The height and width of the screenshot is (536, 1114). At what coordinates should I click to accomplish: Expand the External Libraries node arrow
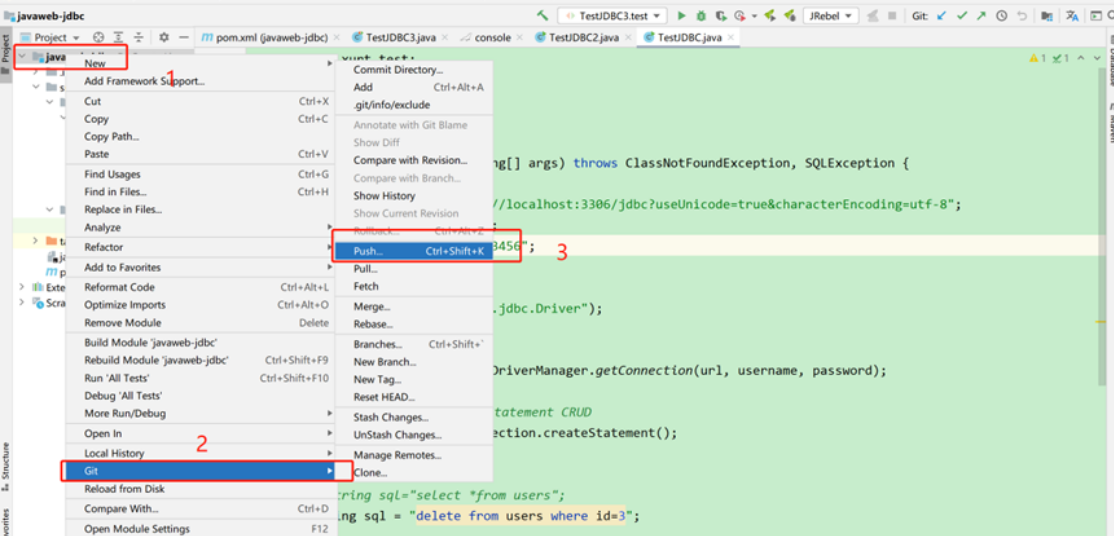(x=23, y=287)
